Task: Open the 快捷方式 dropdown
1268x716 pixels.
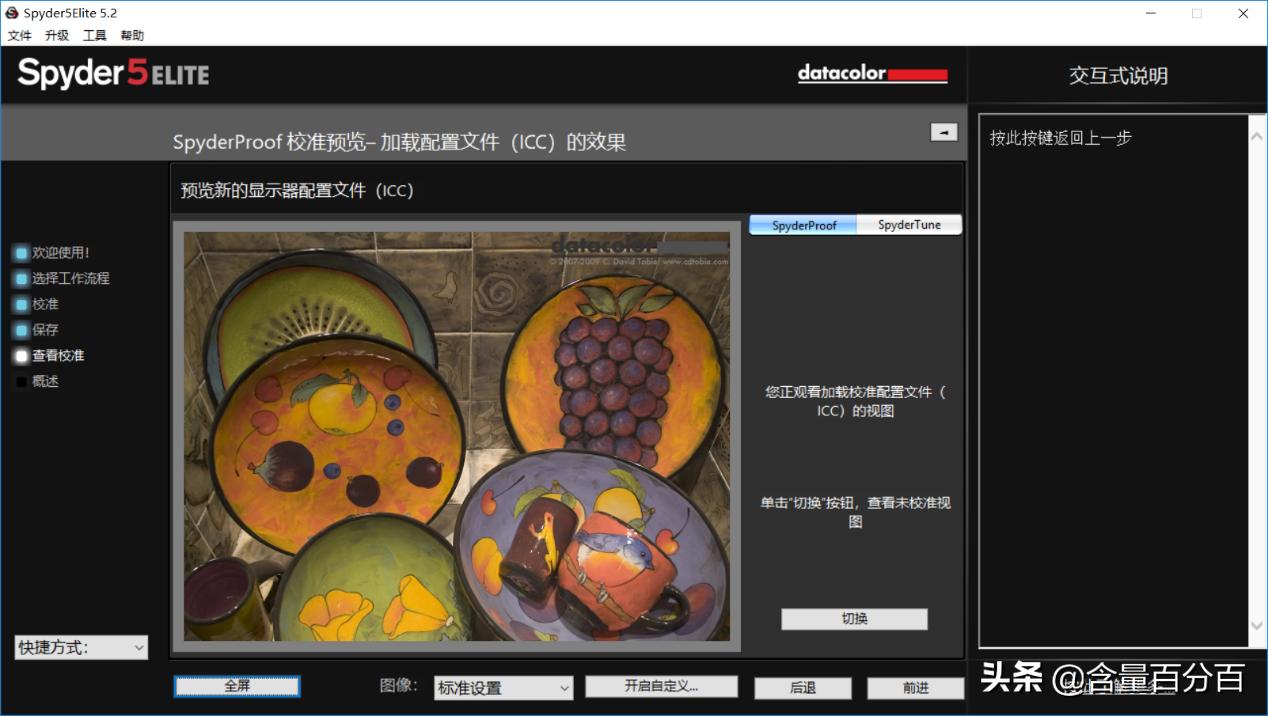Action: coord(80,647)
